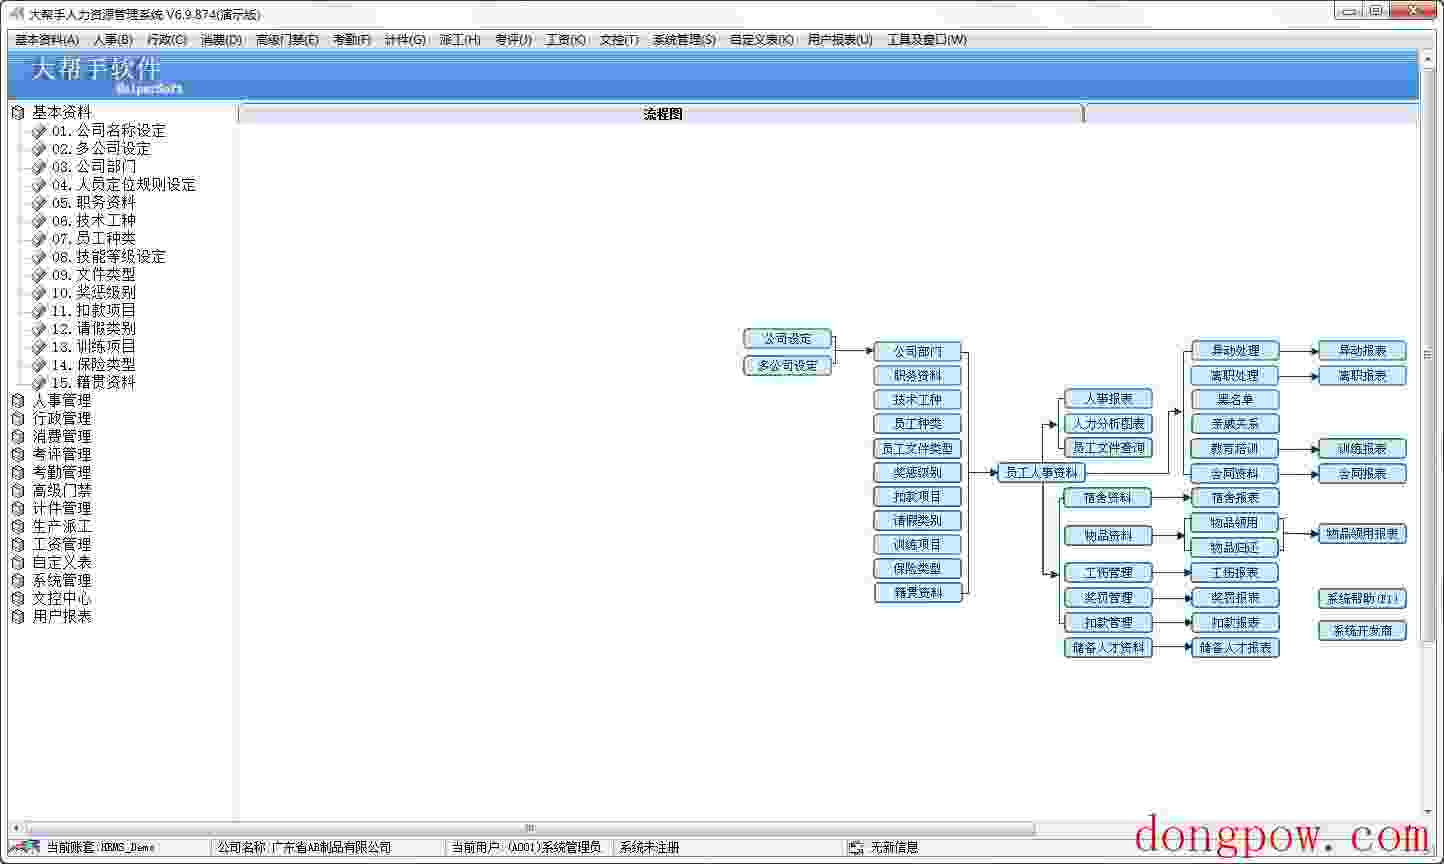Click the icon beside 13.训练项目
1444x864 pixels.
click(x=39, y=347)
